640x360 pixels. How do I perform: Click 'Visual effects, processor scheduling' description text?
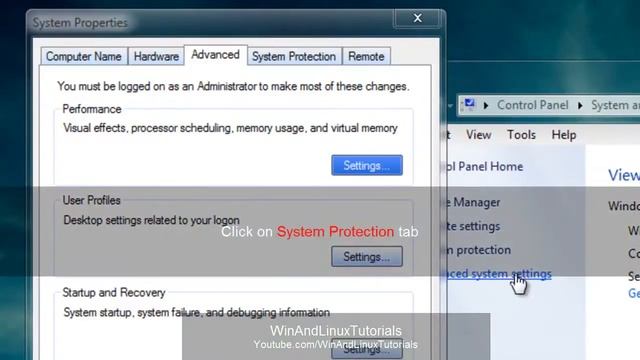click(230, 128)
